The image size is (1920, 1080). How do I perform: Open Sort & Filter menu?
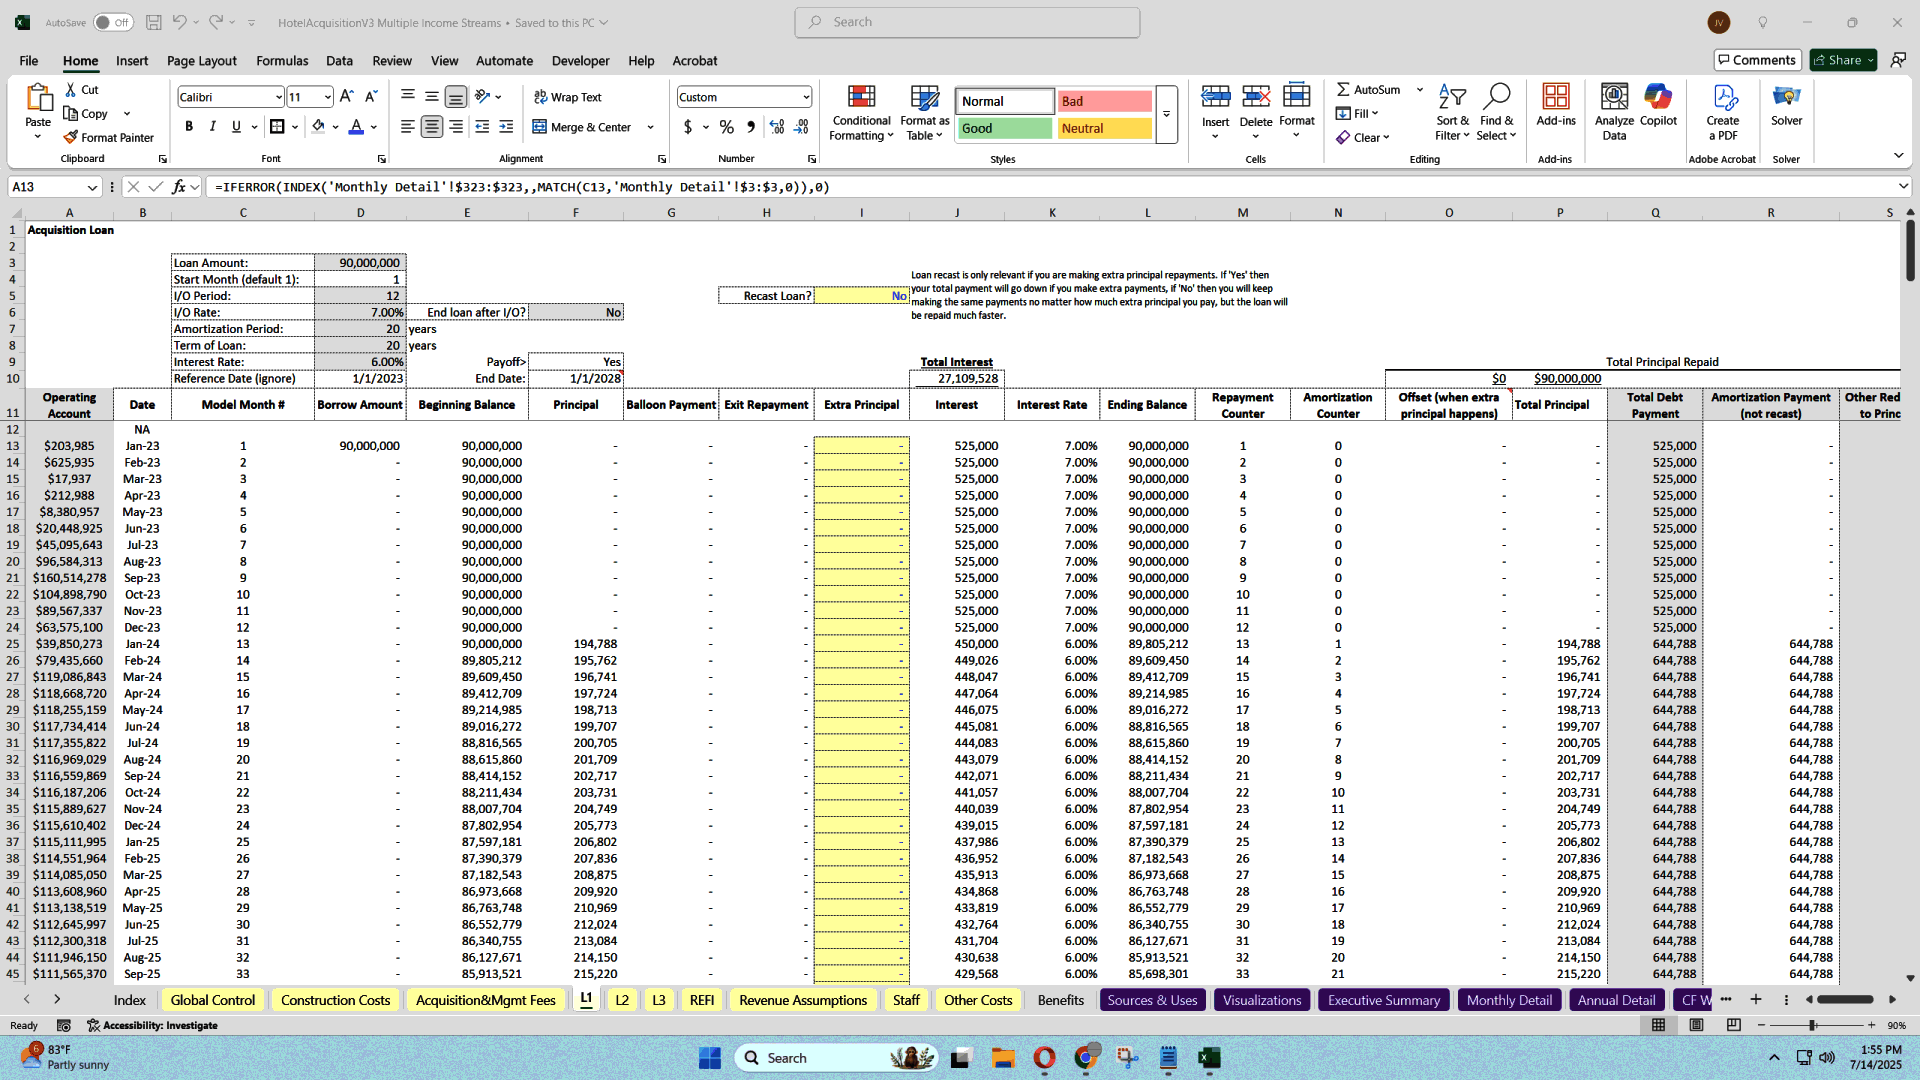coord(1452,112)
